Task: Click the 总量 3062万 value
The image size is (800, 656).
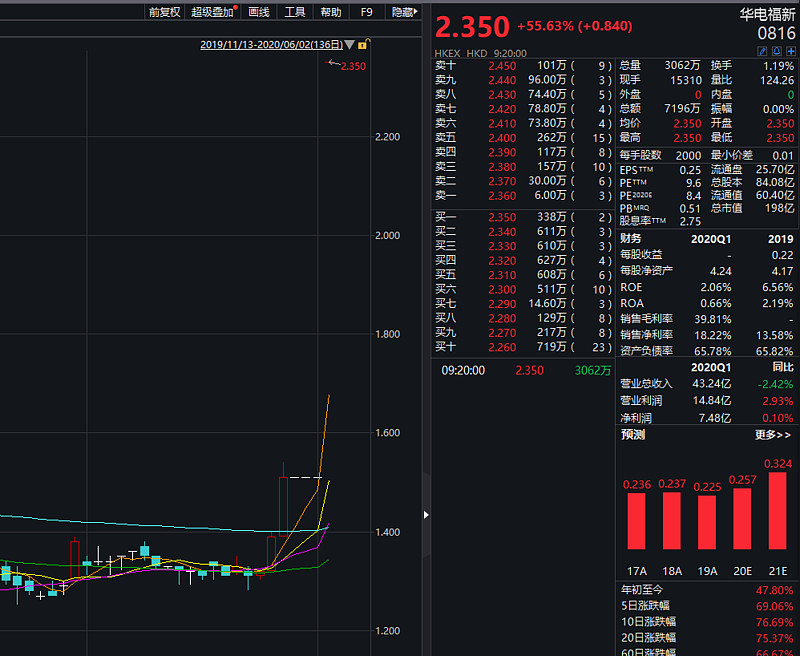Action: (x=682, y=65)
